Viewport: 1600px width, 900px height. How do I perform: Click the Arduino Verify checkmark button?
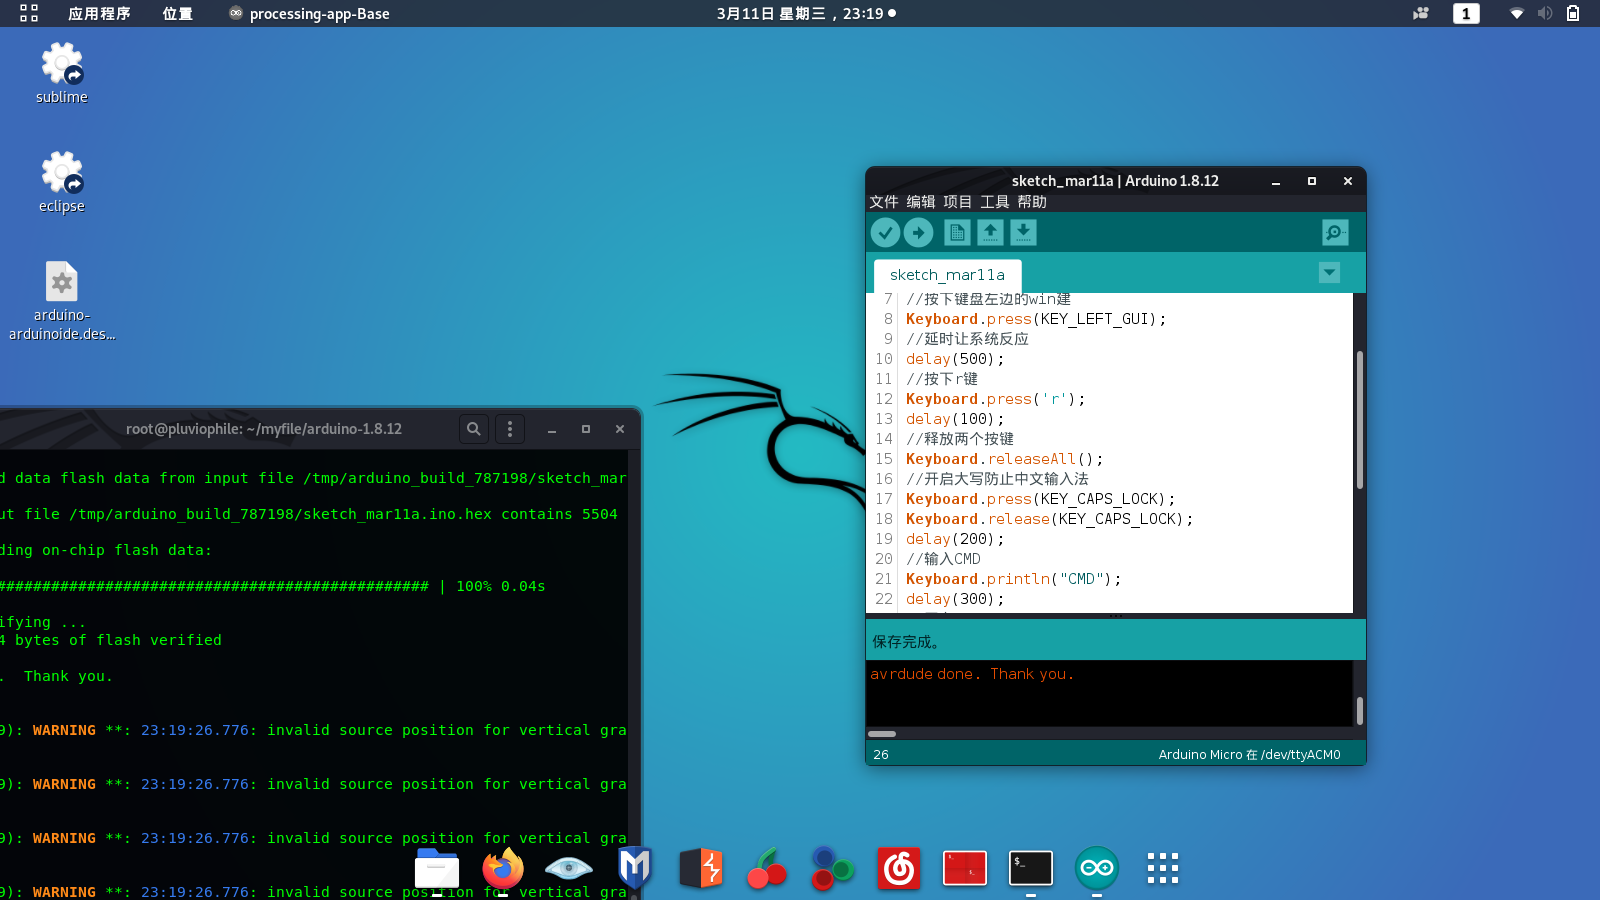pyautogui.click(x=885, y=233)
